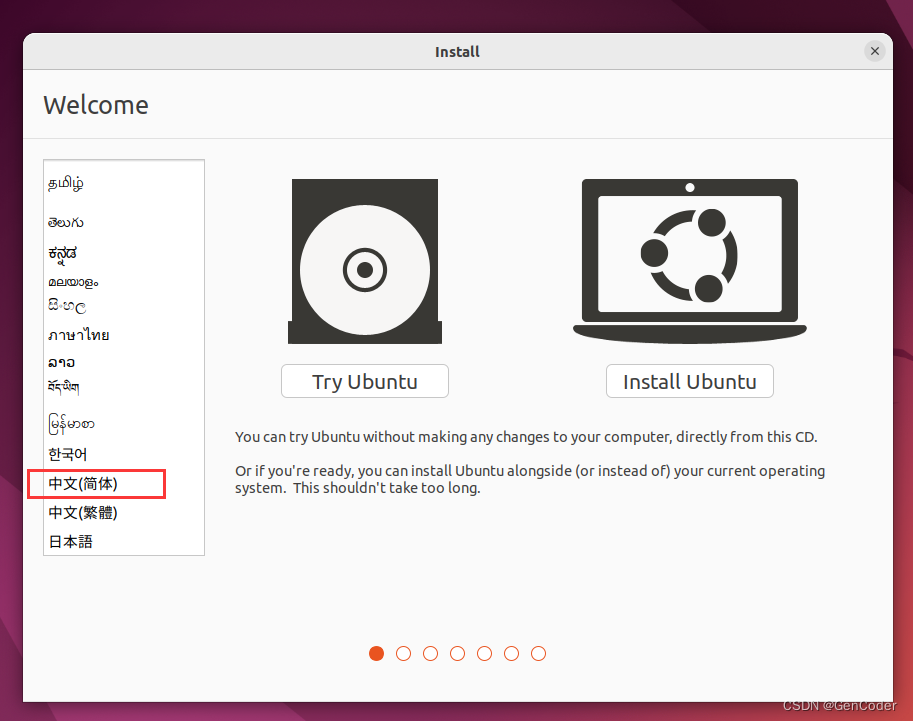Select தமிழ் language at list top
This screenshot has height=721, width=913.
[65, 183]
